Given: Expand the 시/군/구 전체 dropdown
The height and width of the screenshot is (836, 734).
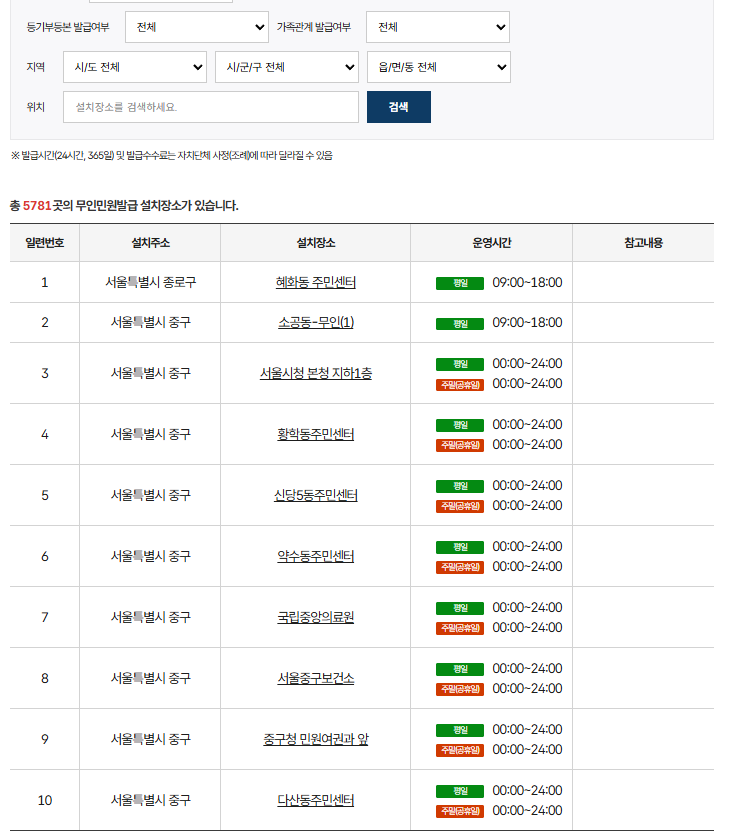Looking at the screenshot, I should 286,67.
